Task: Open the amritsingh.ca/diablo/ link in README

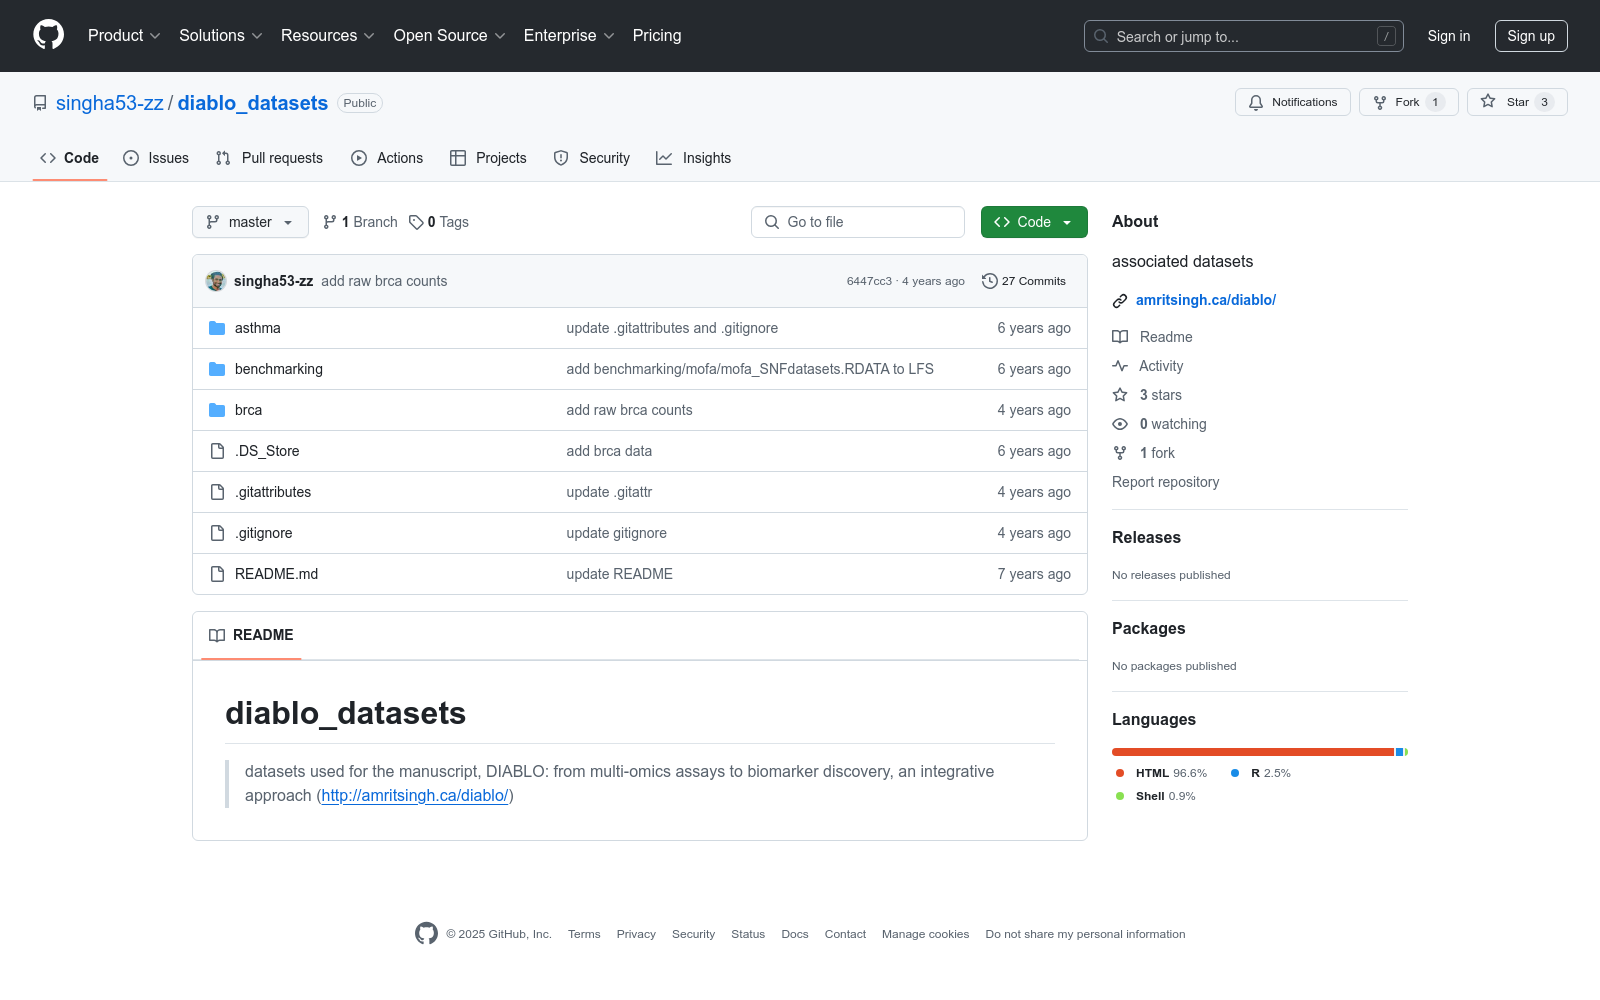Action: [x=415, y=796]
